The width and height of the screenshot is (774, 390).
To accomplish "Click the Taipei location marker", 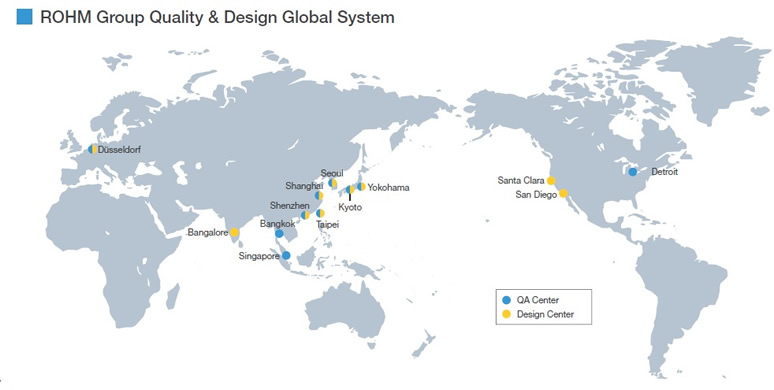I will tap(320, 213).
